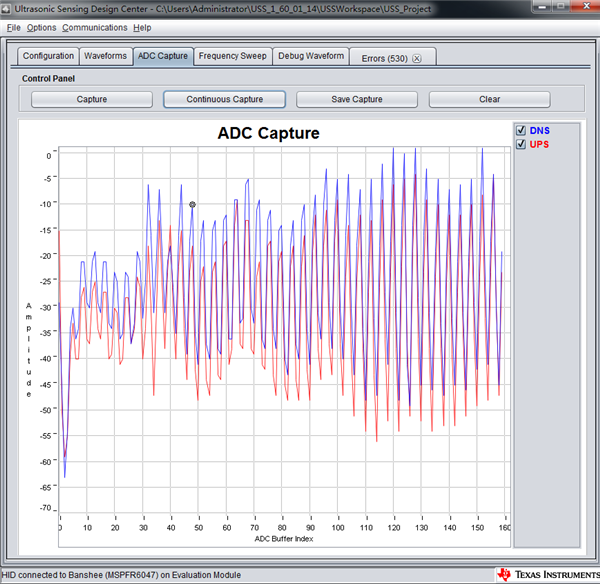
Task: Click the Save Capture button
Action: click(x=357, y=100)
